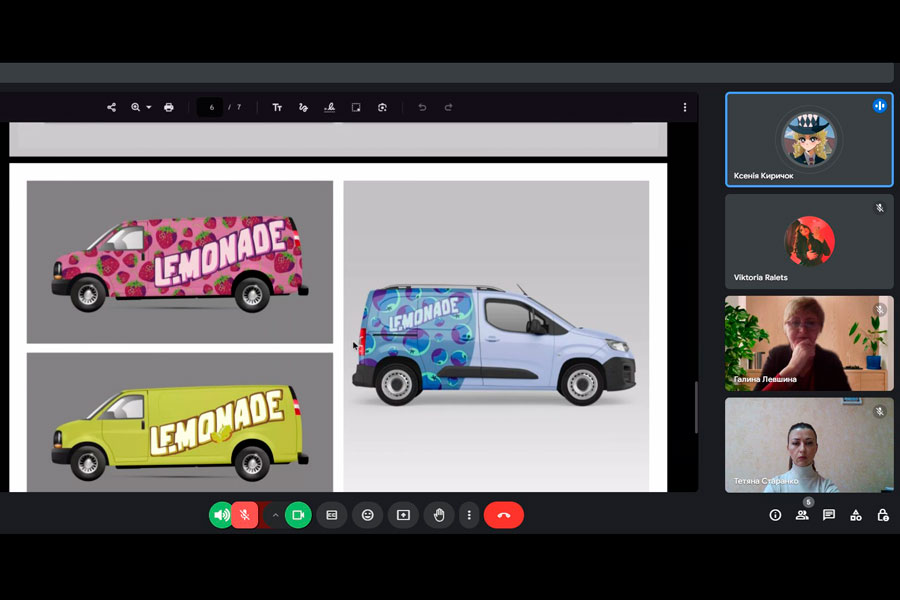900x600 pixels.
Task: Leave the call with the red hang-up button
Action: coord(504,515)
